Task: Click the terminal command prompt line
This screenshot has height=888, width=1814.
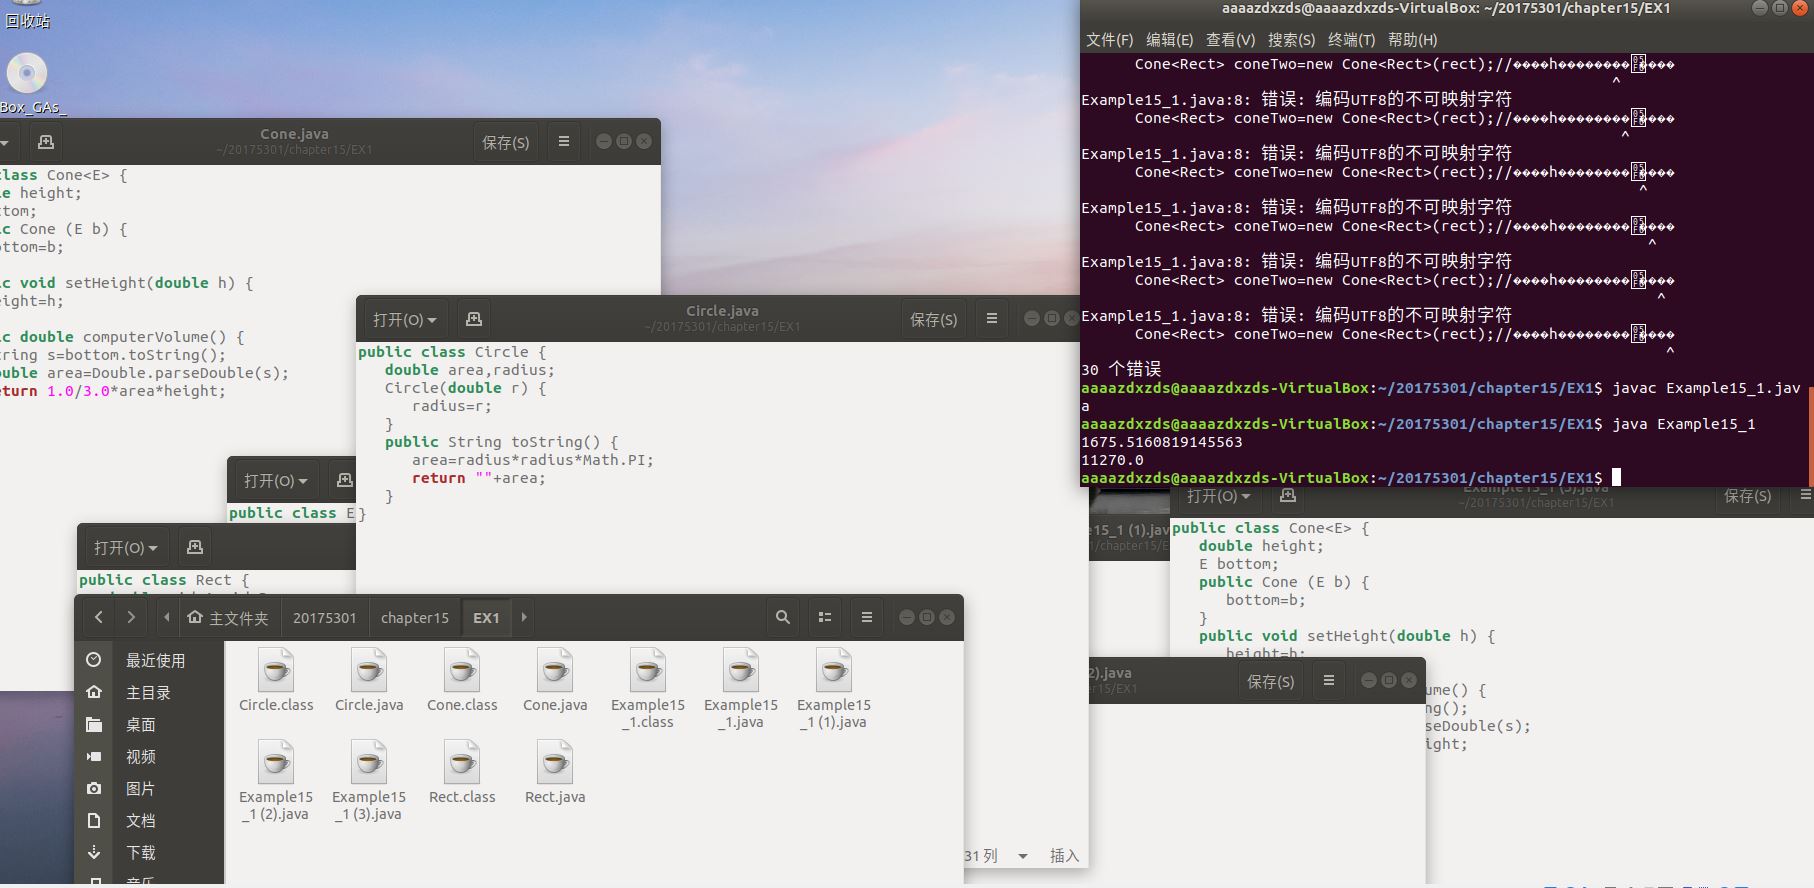Action: click(1351, 478)
